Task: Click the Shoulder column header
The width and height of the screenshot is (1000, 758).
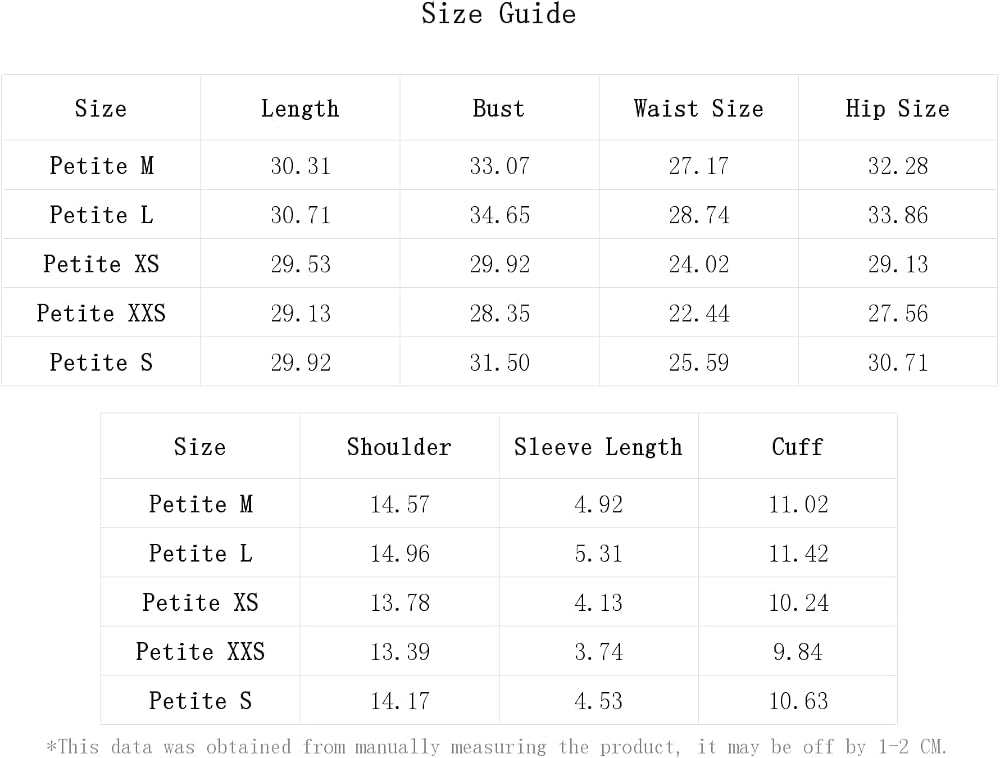Action: (x=399, y=447)
